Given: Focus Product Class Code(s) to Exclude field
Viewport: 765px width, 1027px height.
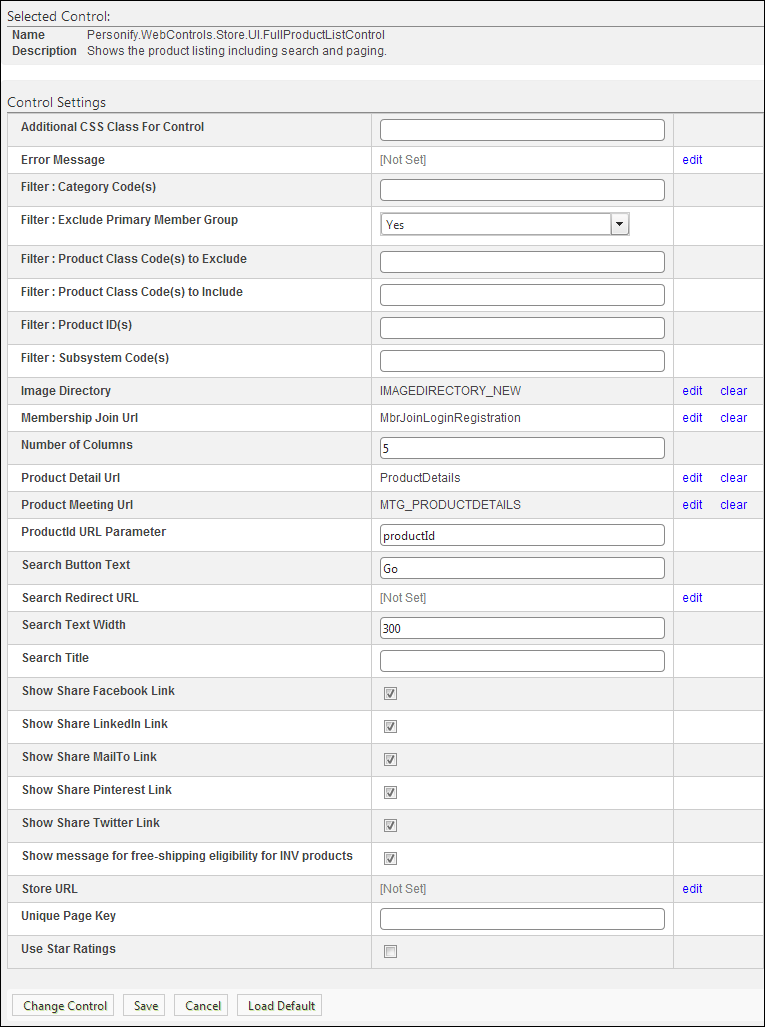Looking at the screenshot, I should pos(522,262).
